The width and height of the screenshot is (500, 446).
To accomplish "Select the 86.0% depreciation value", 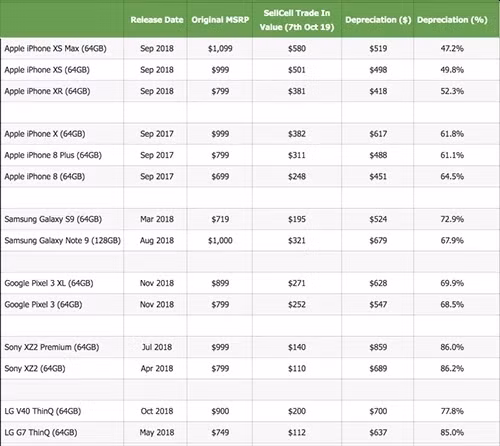I will pyautogui.click(x=452, y=347).
